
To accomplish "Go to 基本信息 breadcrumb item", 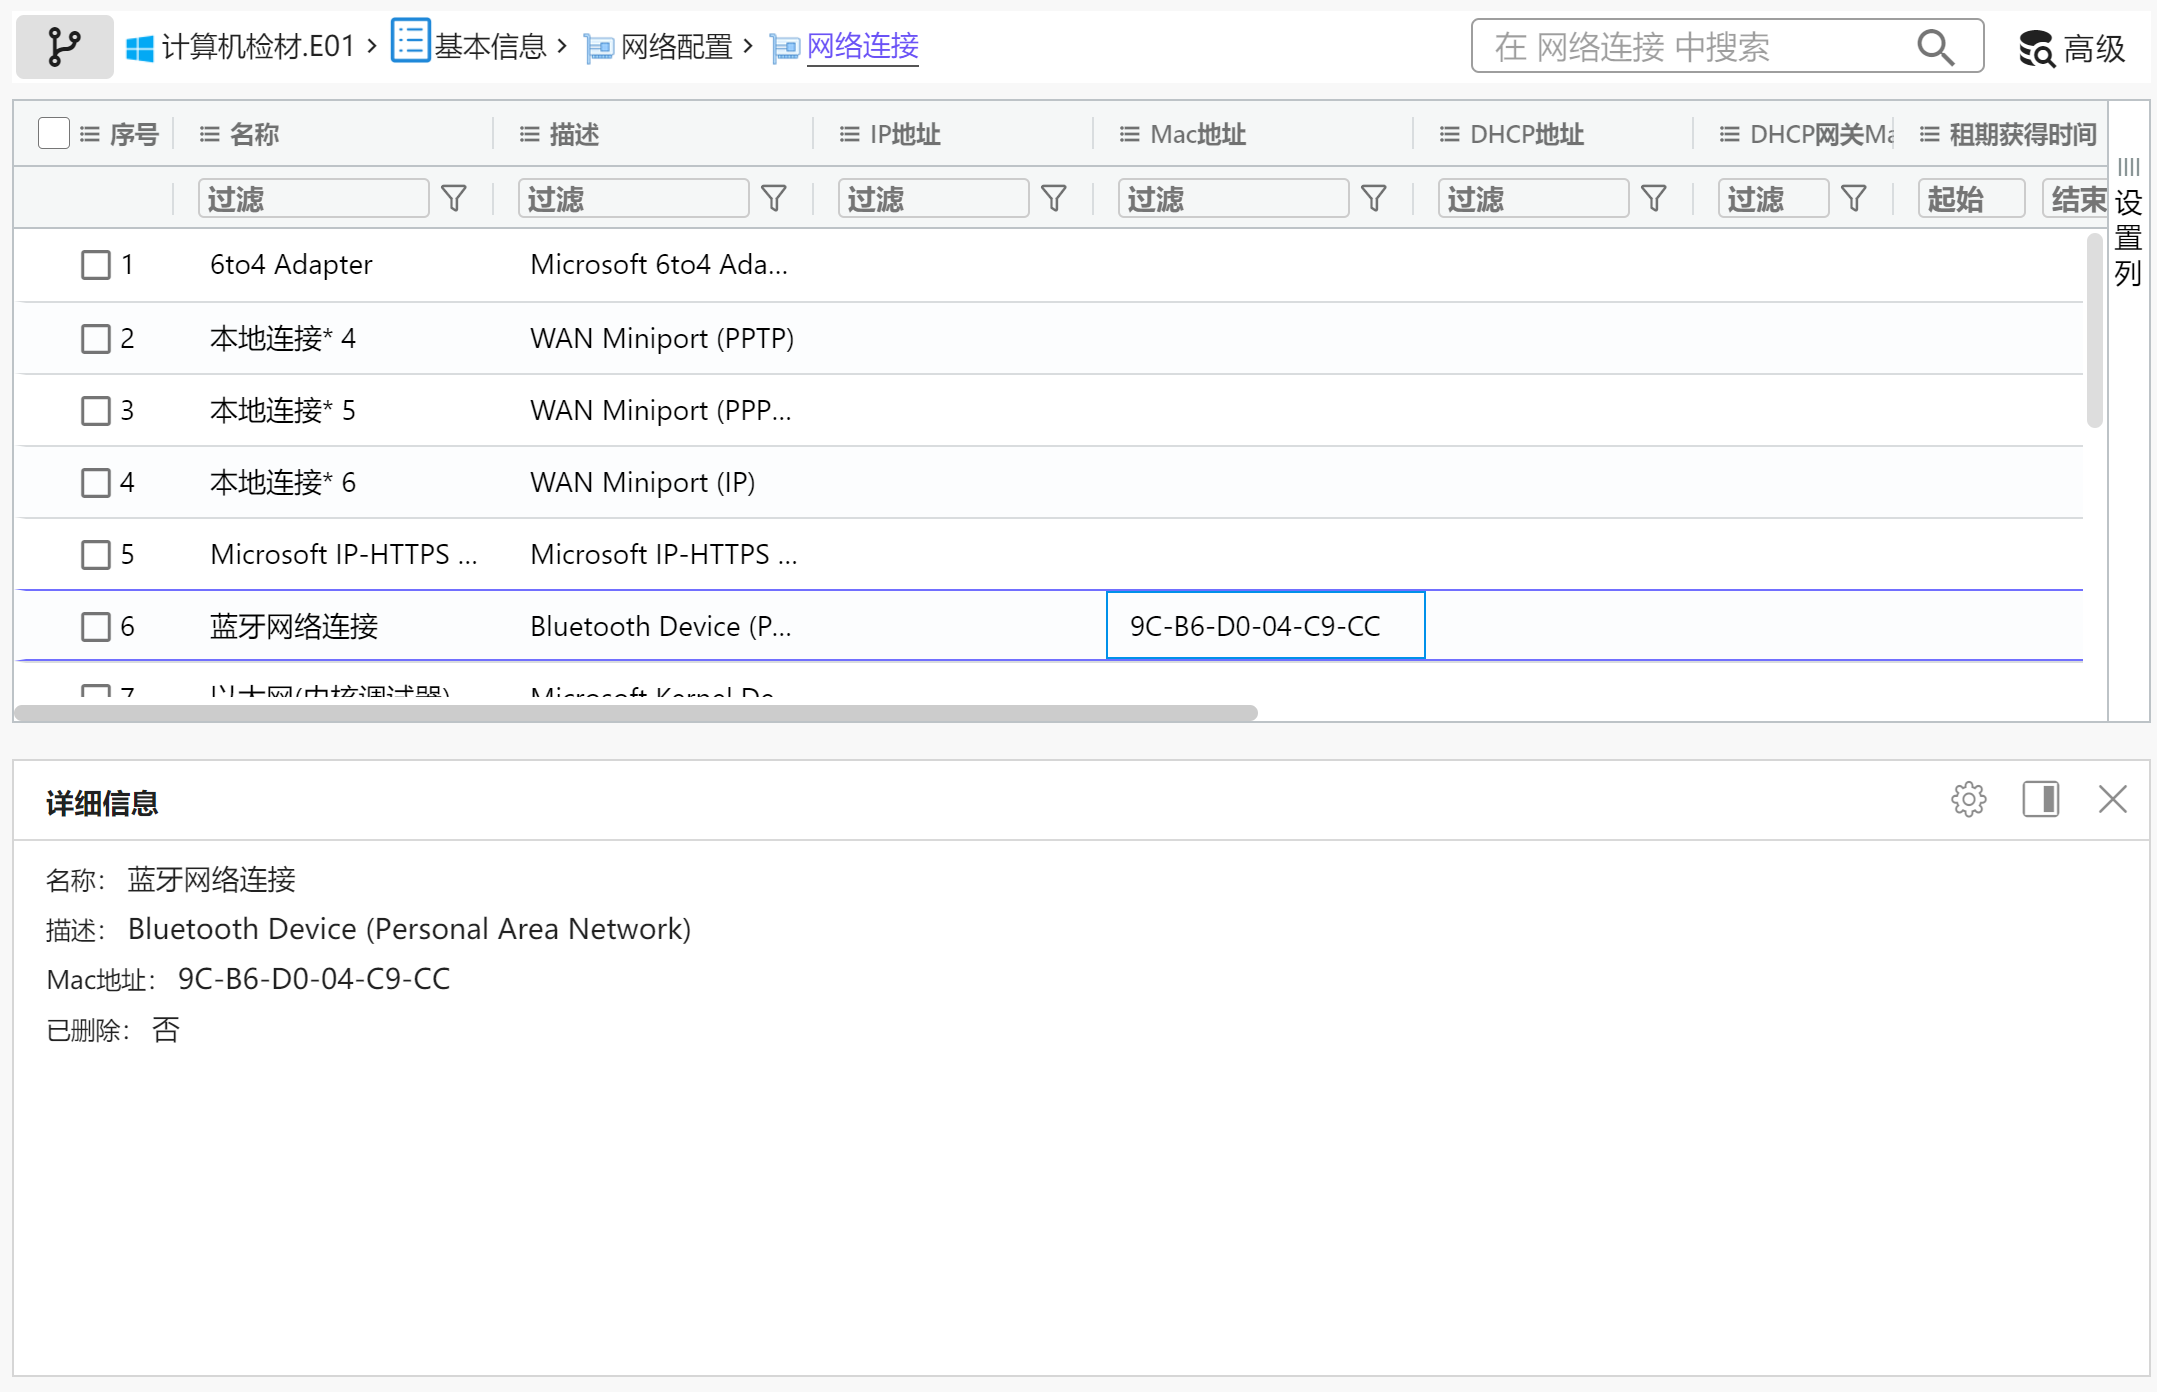I will coord(489,46).
